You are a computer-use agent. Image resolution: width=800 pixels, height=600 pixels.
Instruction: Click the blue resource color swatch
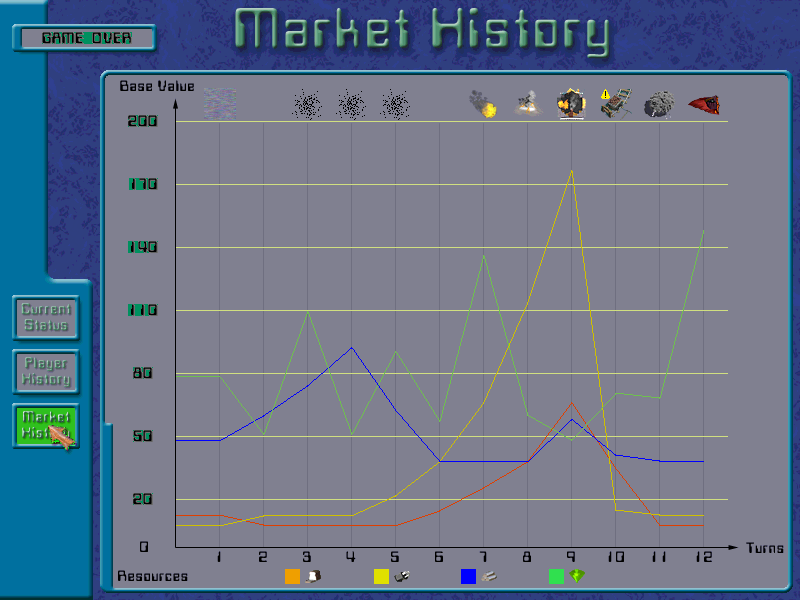tap(468, 576)
